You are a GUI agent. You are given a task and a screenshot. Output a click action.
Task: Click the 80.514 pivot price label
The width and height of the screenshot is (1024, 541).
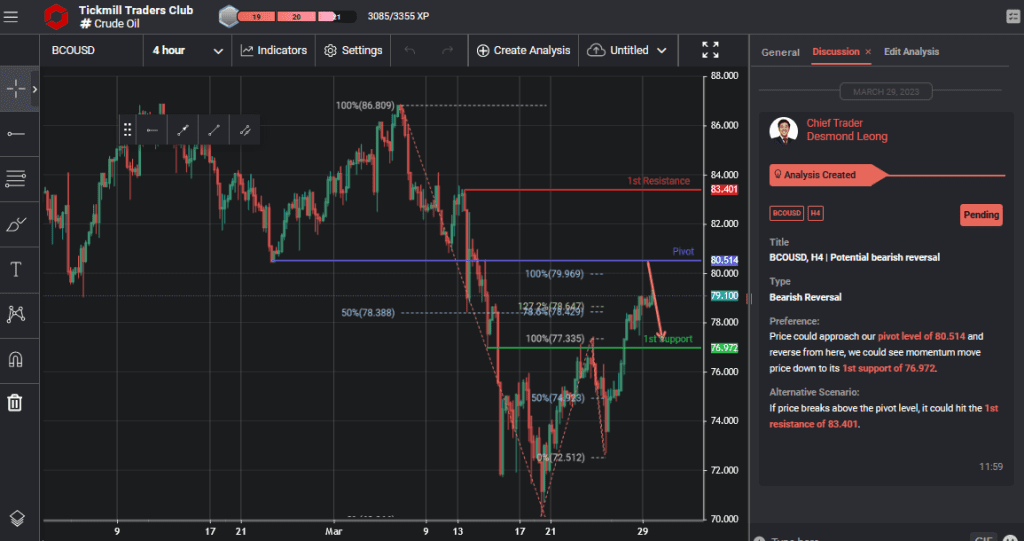click(724, 260)
